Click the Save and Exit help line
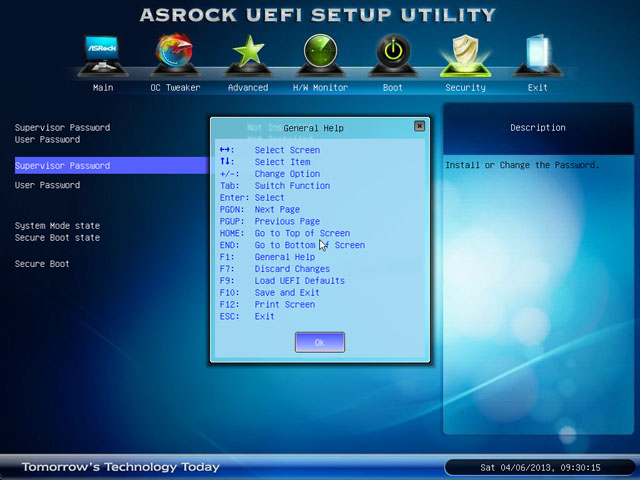Image resolution: width=640 pixels, height=480 pixels. pyautogui.click(x=269, y=292)
